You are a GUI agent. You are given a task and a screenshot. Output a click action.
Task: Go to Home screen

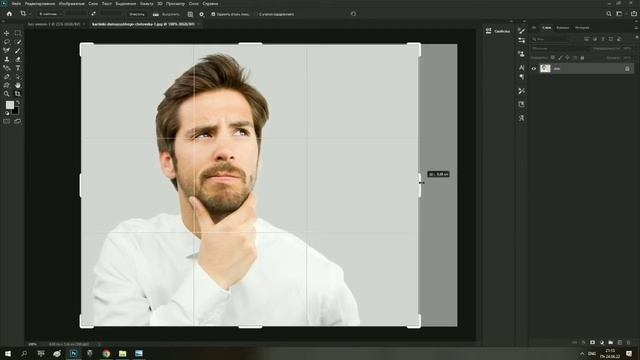click(9, 14)
